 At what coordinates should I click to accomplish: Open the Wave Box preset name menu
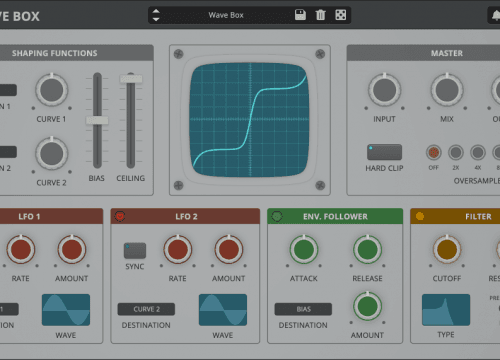(x=226, y=15)
